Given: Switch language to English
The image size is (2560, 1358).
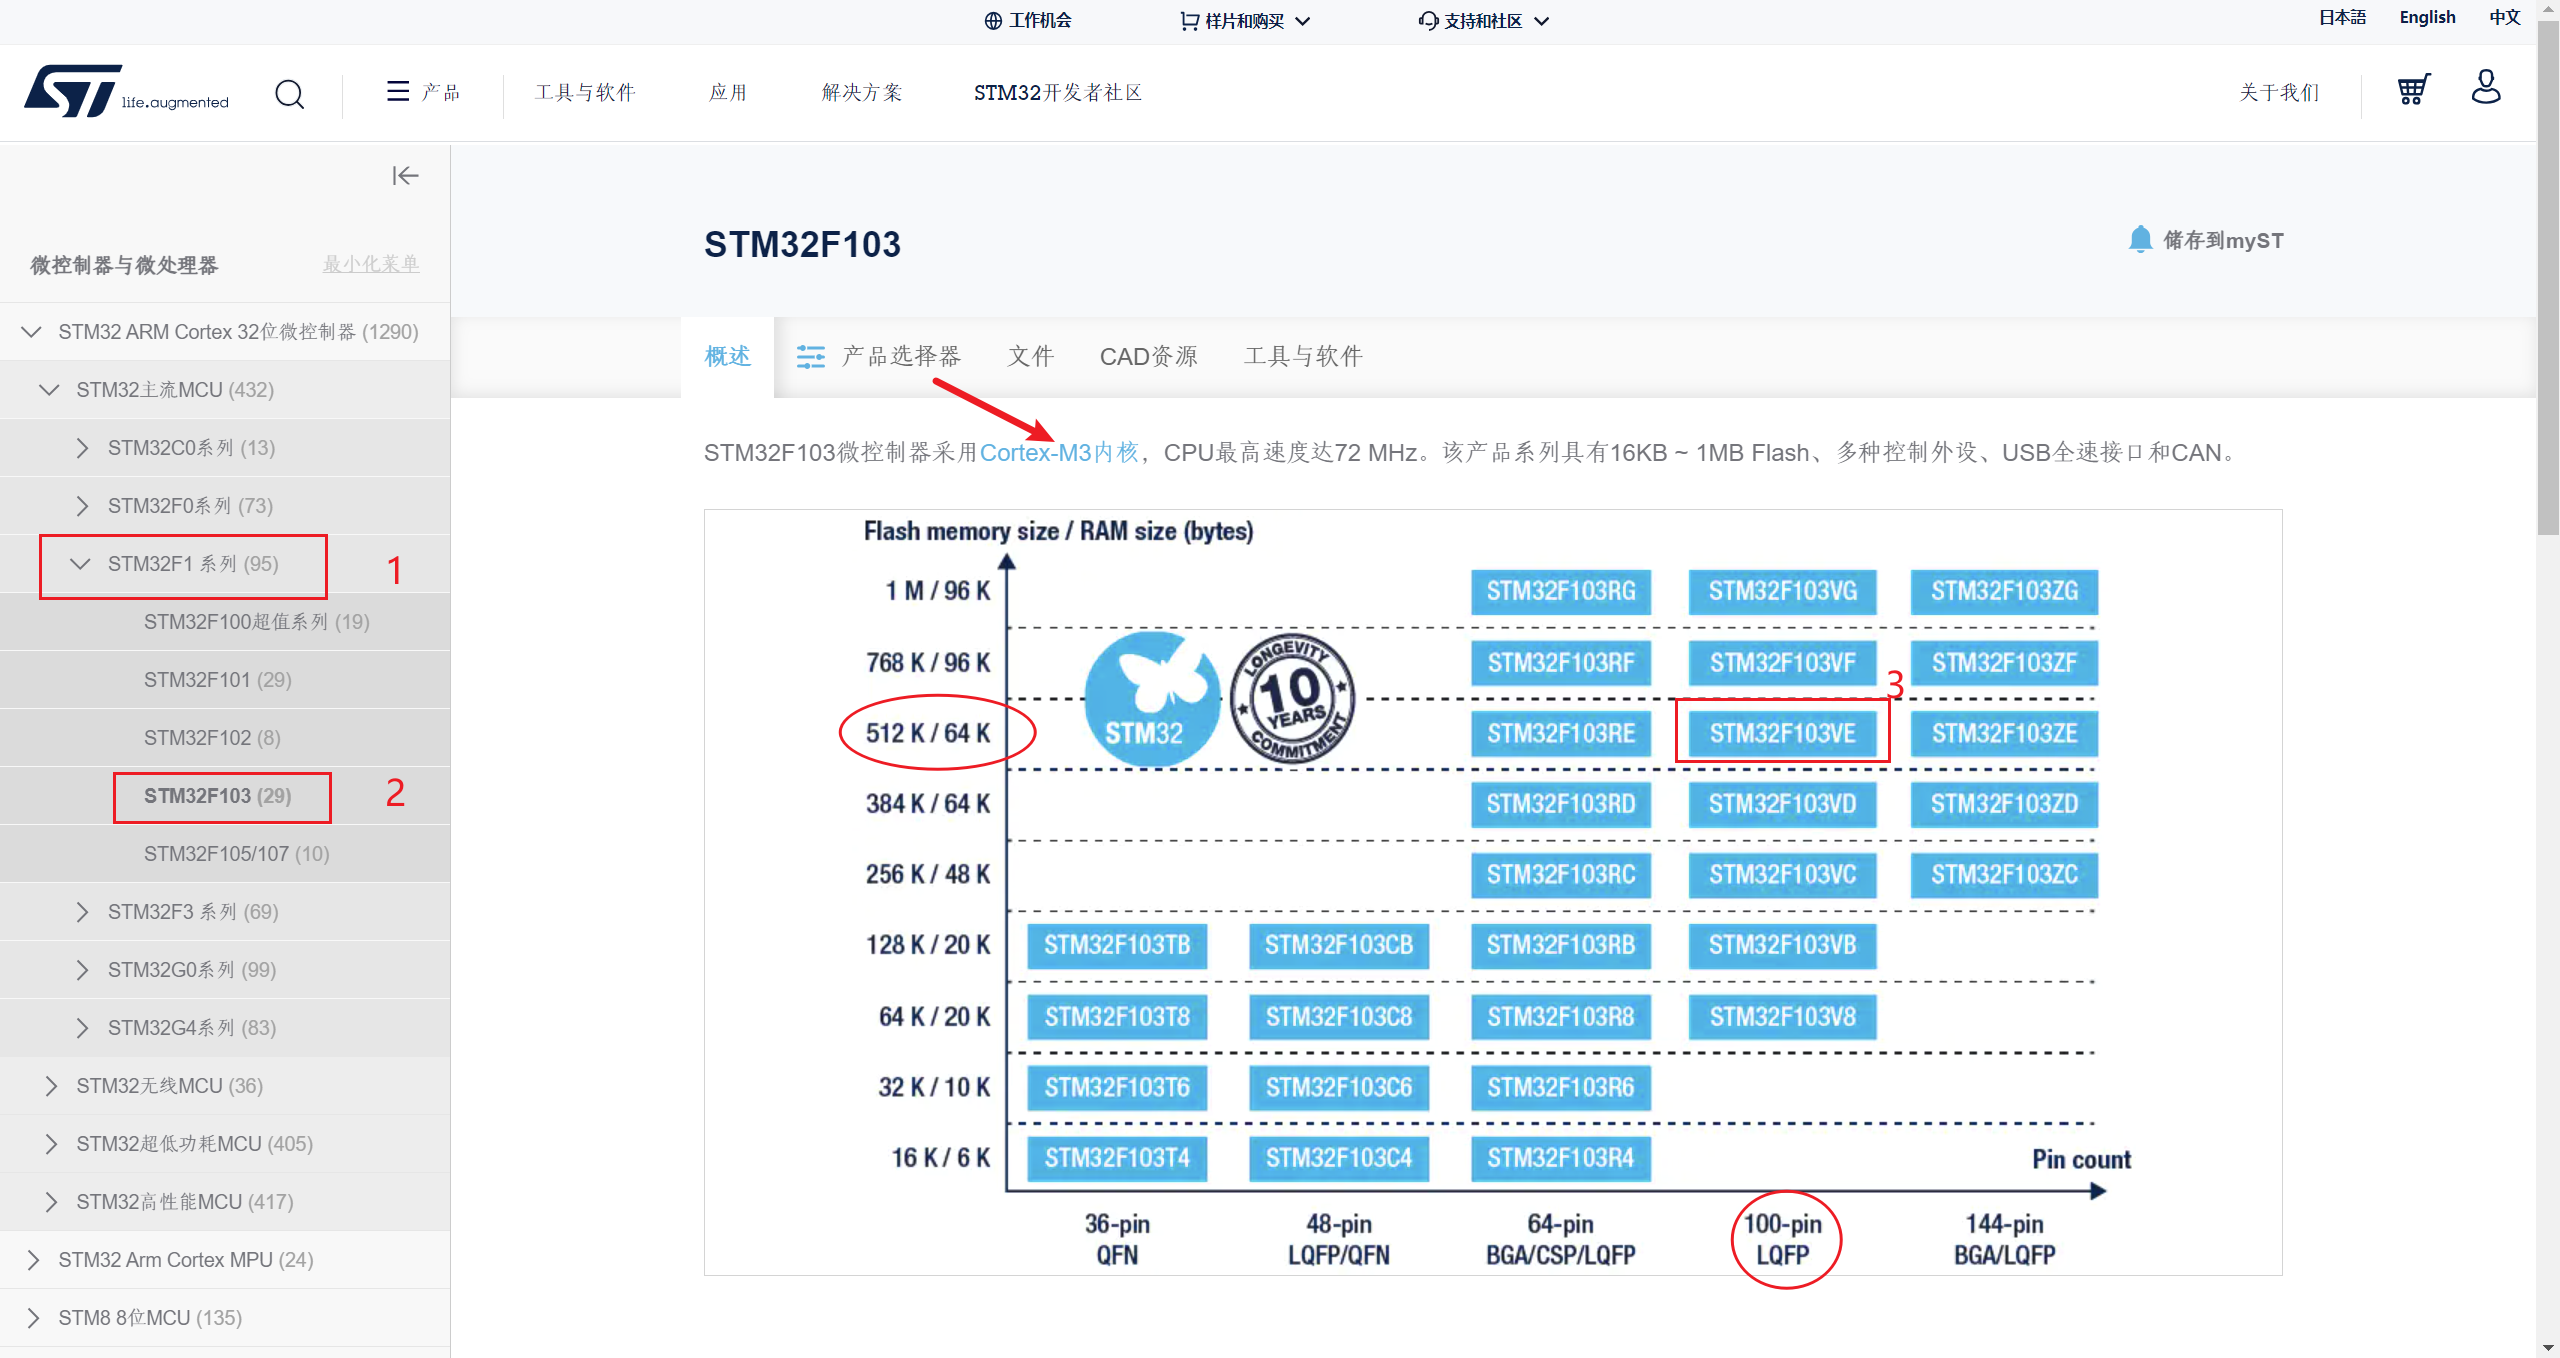Looking at the screenshot, I should (2427, 17).
